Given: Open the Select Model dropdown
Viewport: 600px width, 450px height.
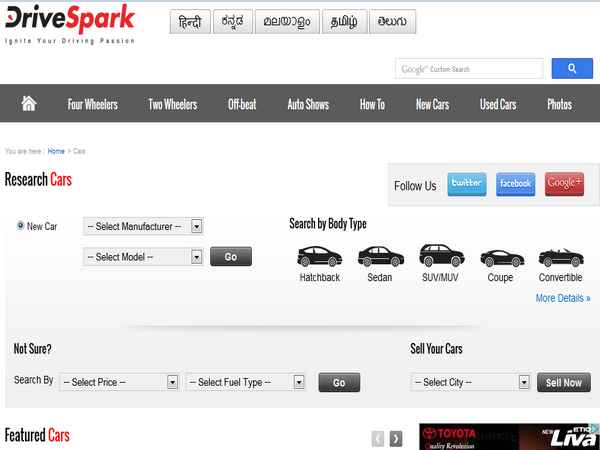Looking at the screenshot, I should 144,257.
